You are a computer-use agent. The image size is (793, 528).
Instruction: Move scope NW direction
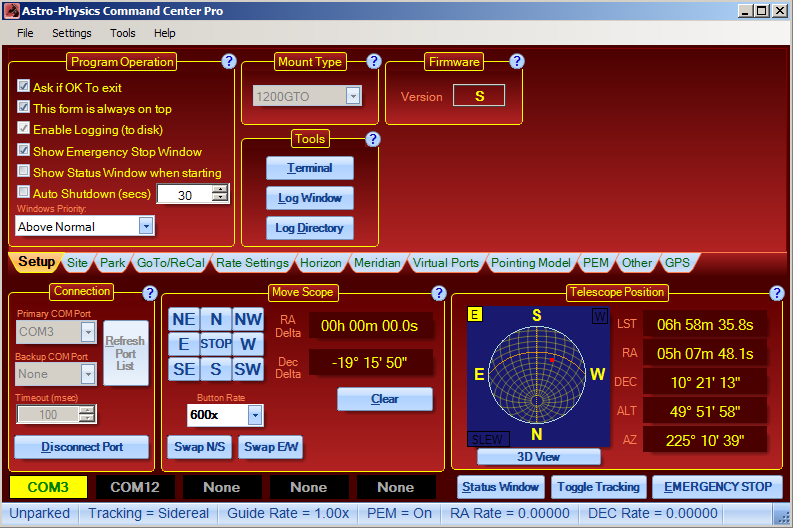coord(248,319)
